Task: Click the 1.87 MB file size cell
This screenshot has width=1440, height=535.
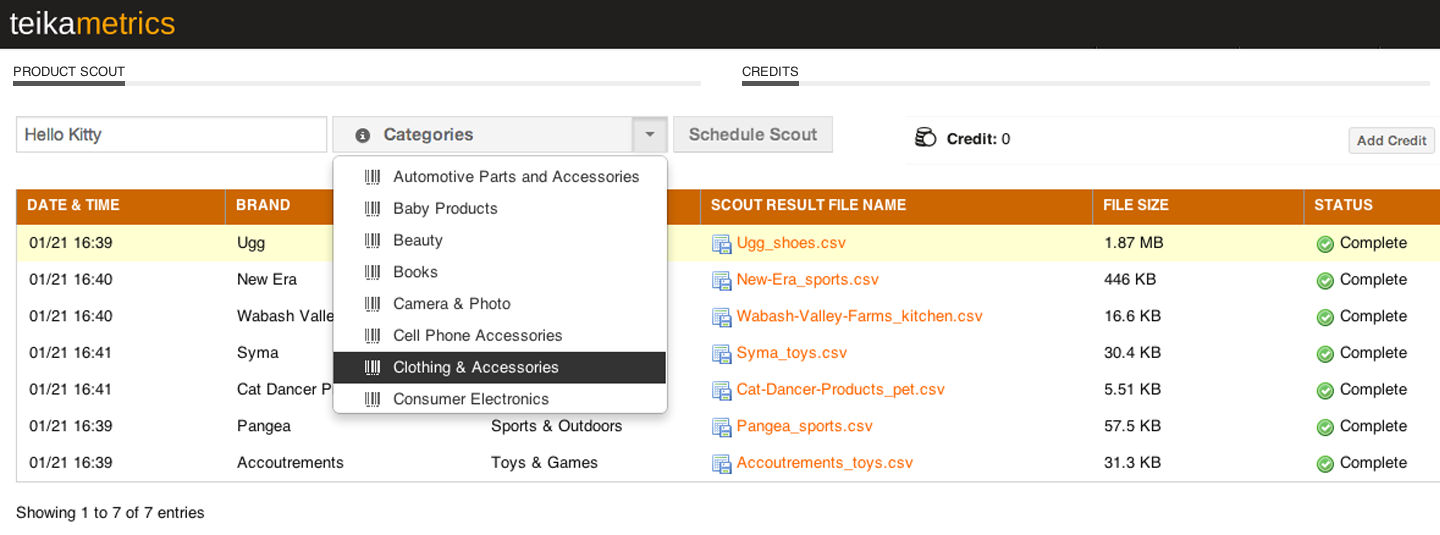Action: tap(1133, 243)
